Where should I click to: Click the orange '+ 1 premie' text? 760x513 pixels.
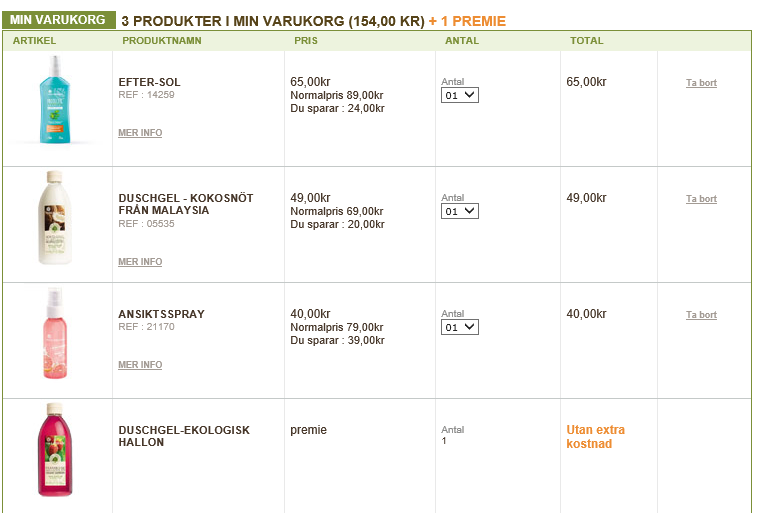click(467, 21)
